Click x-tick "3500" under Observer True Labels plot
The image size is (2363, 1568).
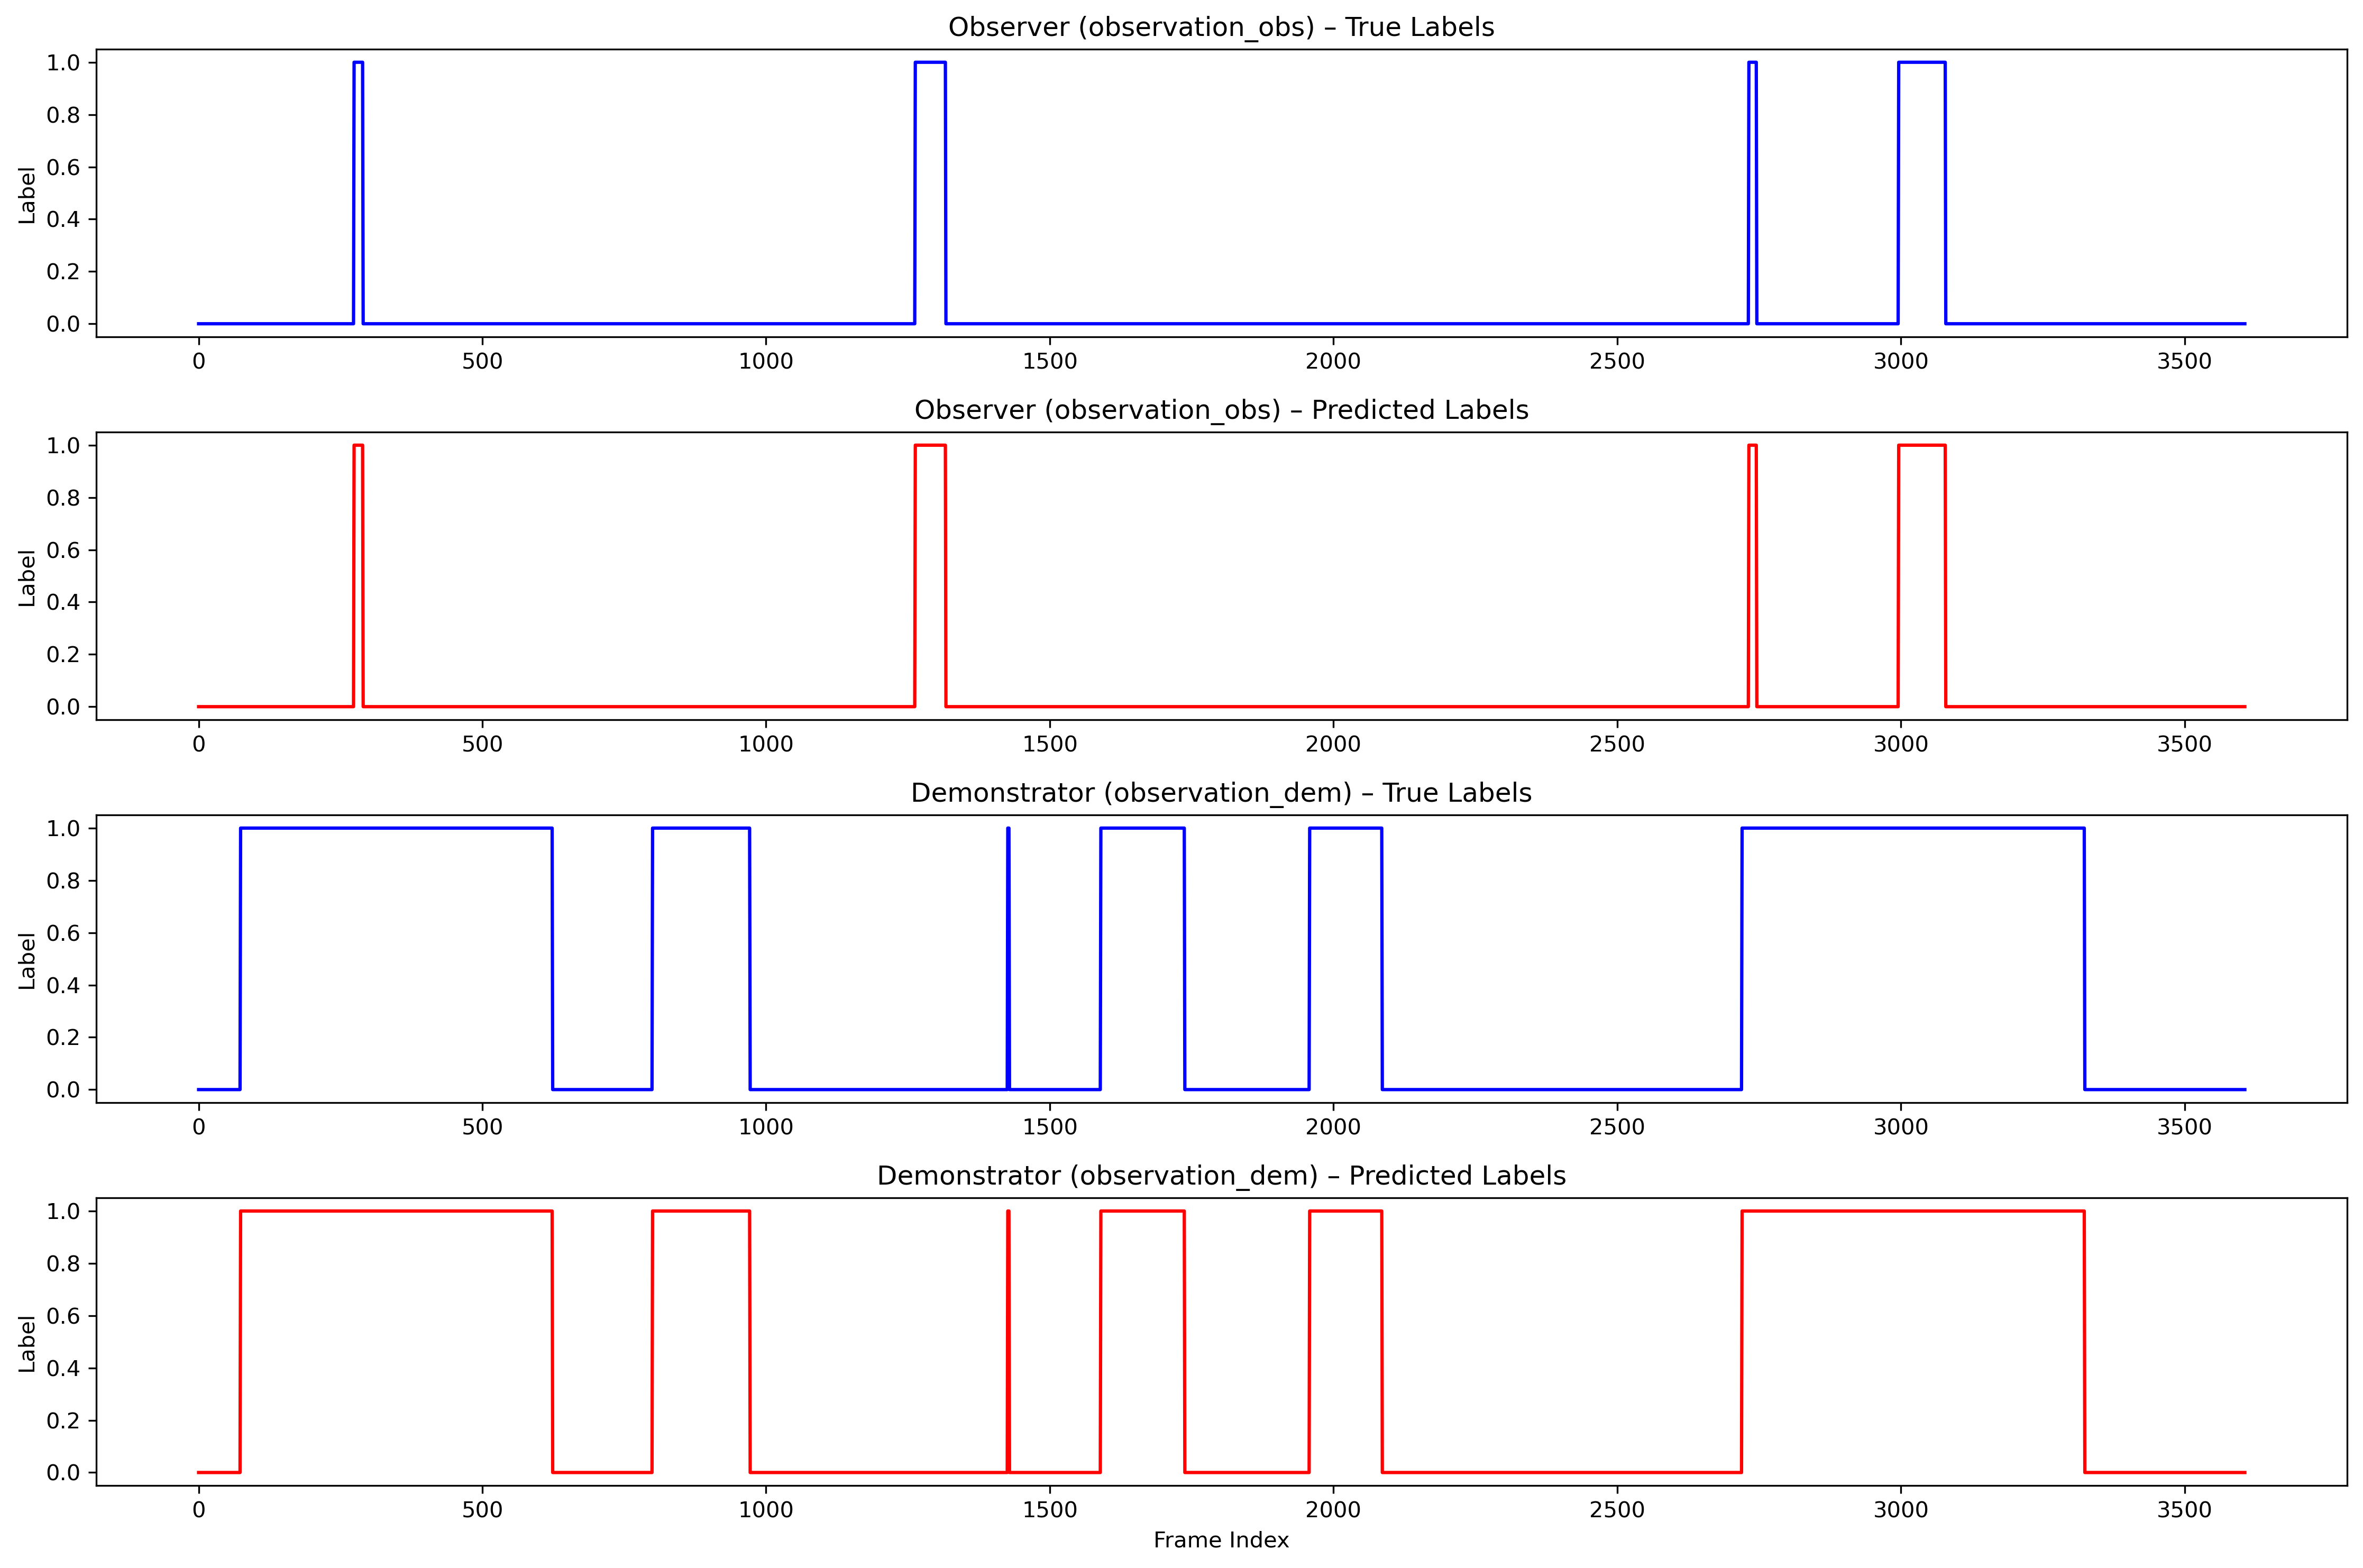2184,361
